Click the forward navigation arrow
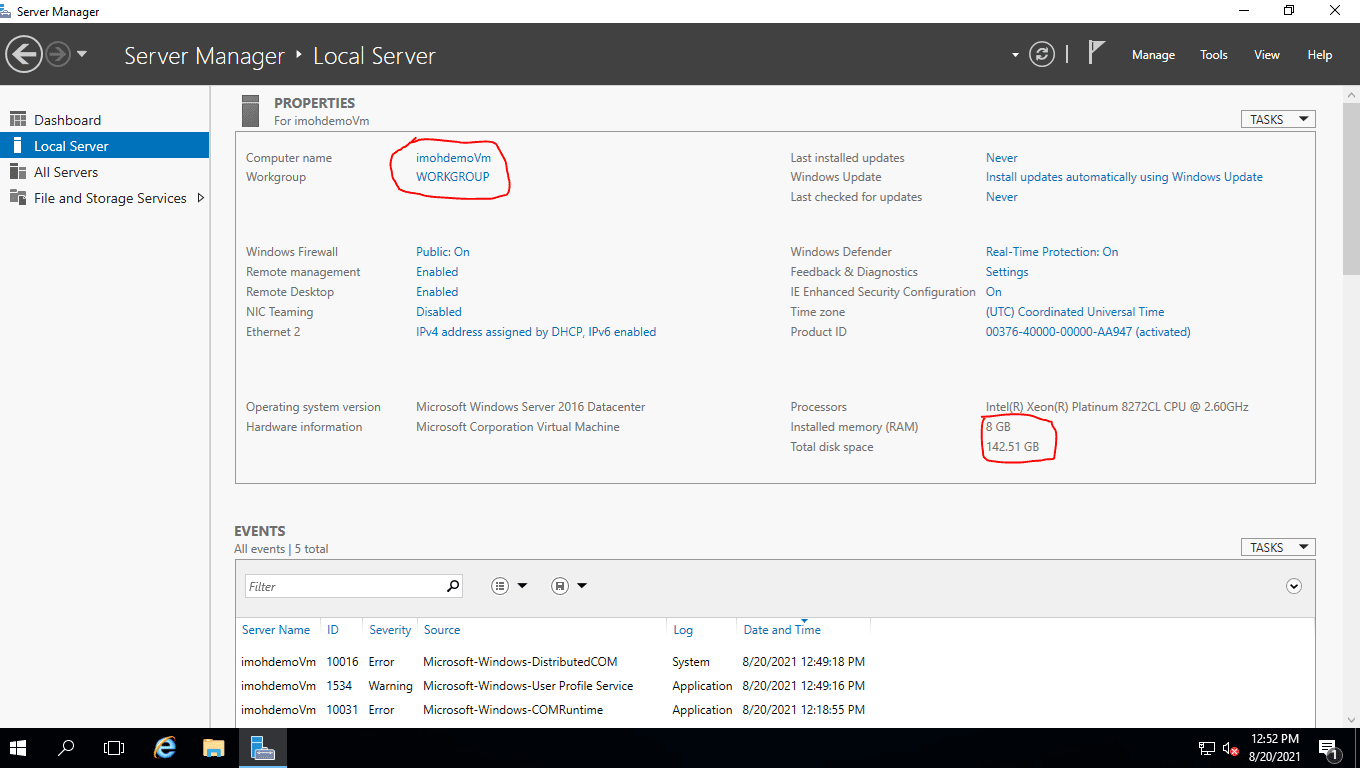Viewport: 1360px width, 768px height. [58, 54]
